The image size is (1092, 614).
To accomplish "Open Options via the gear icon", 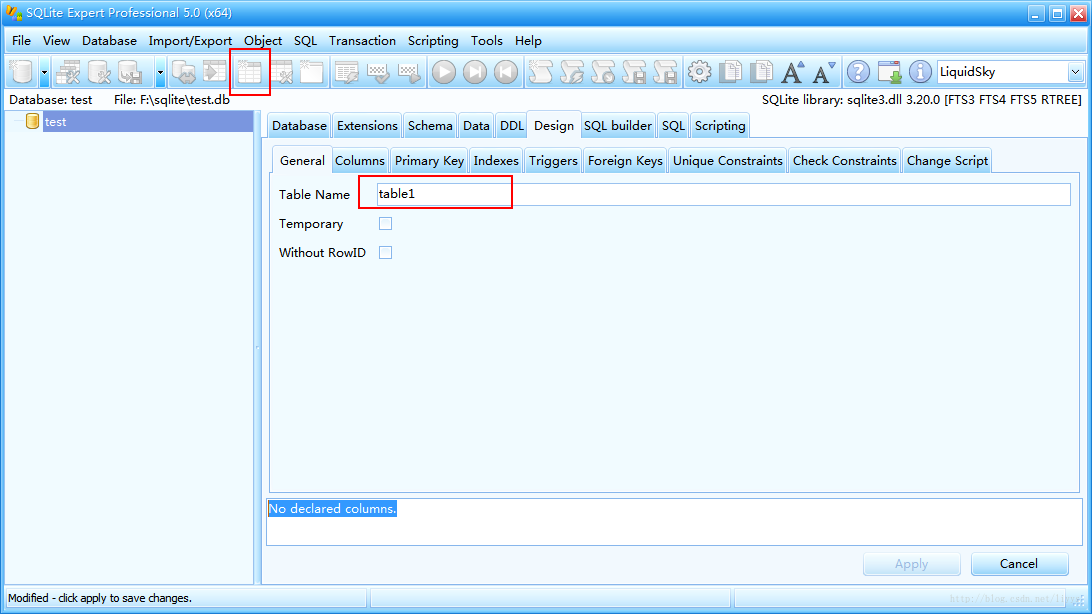I will pyautogui.click(x=699, y=72).
